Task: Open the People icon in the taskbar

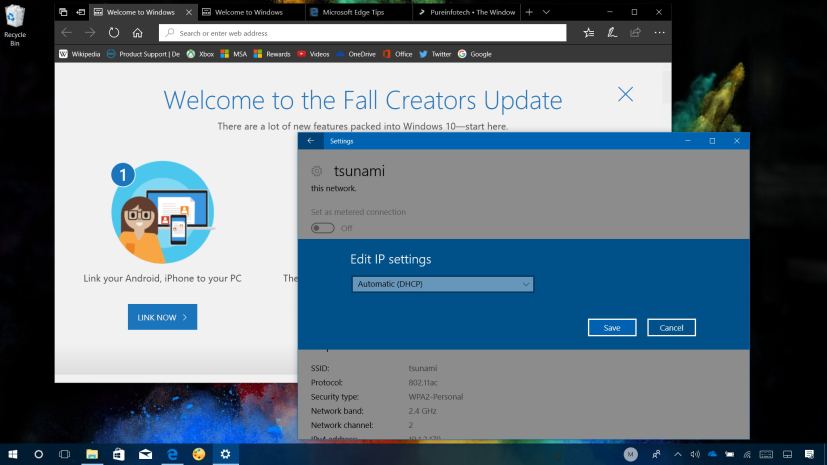Action: click(x=656, y=454)
